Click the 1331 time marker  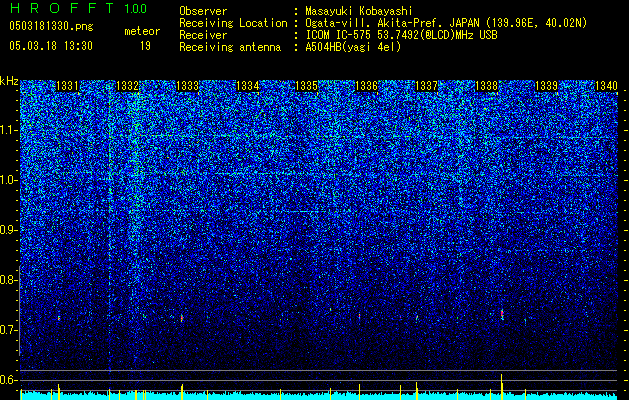67,86
